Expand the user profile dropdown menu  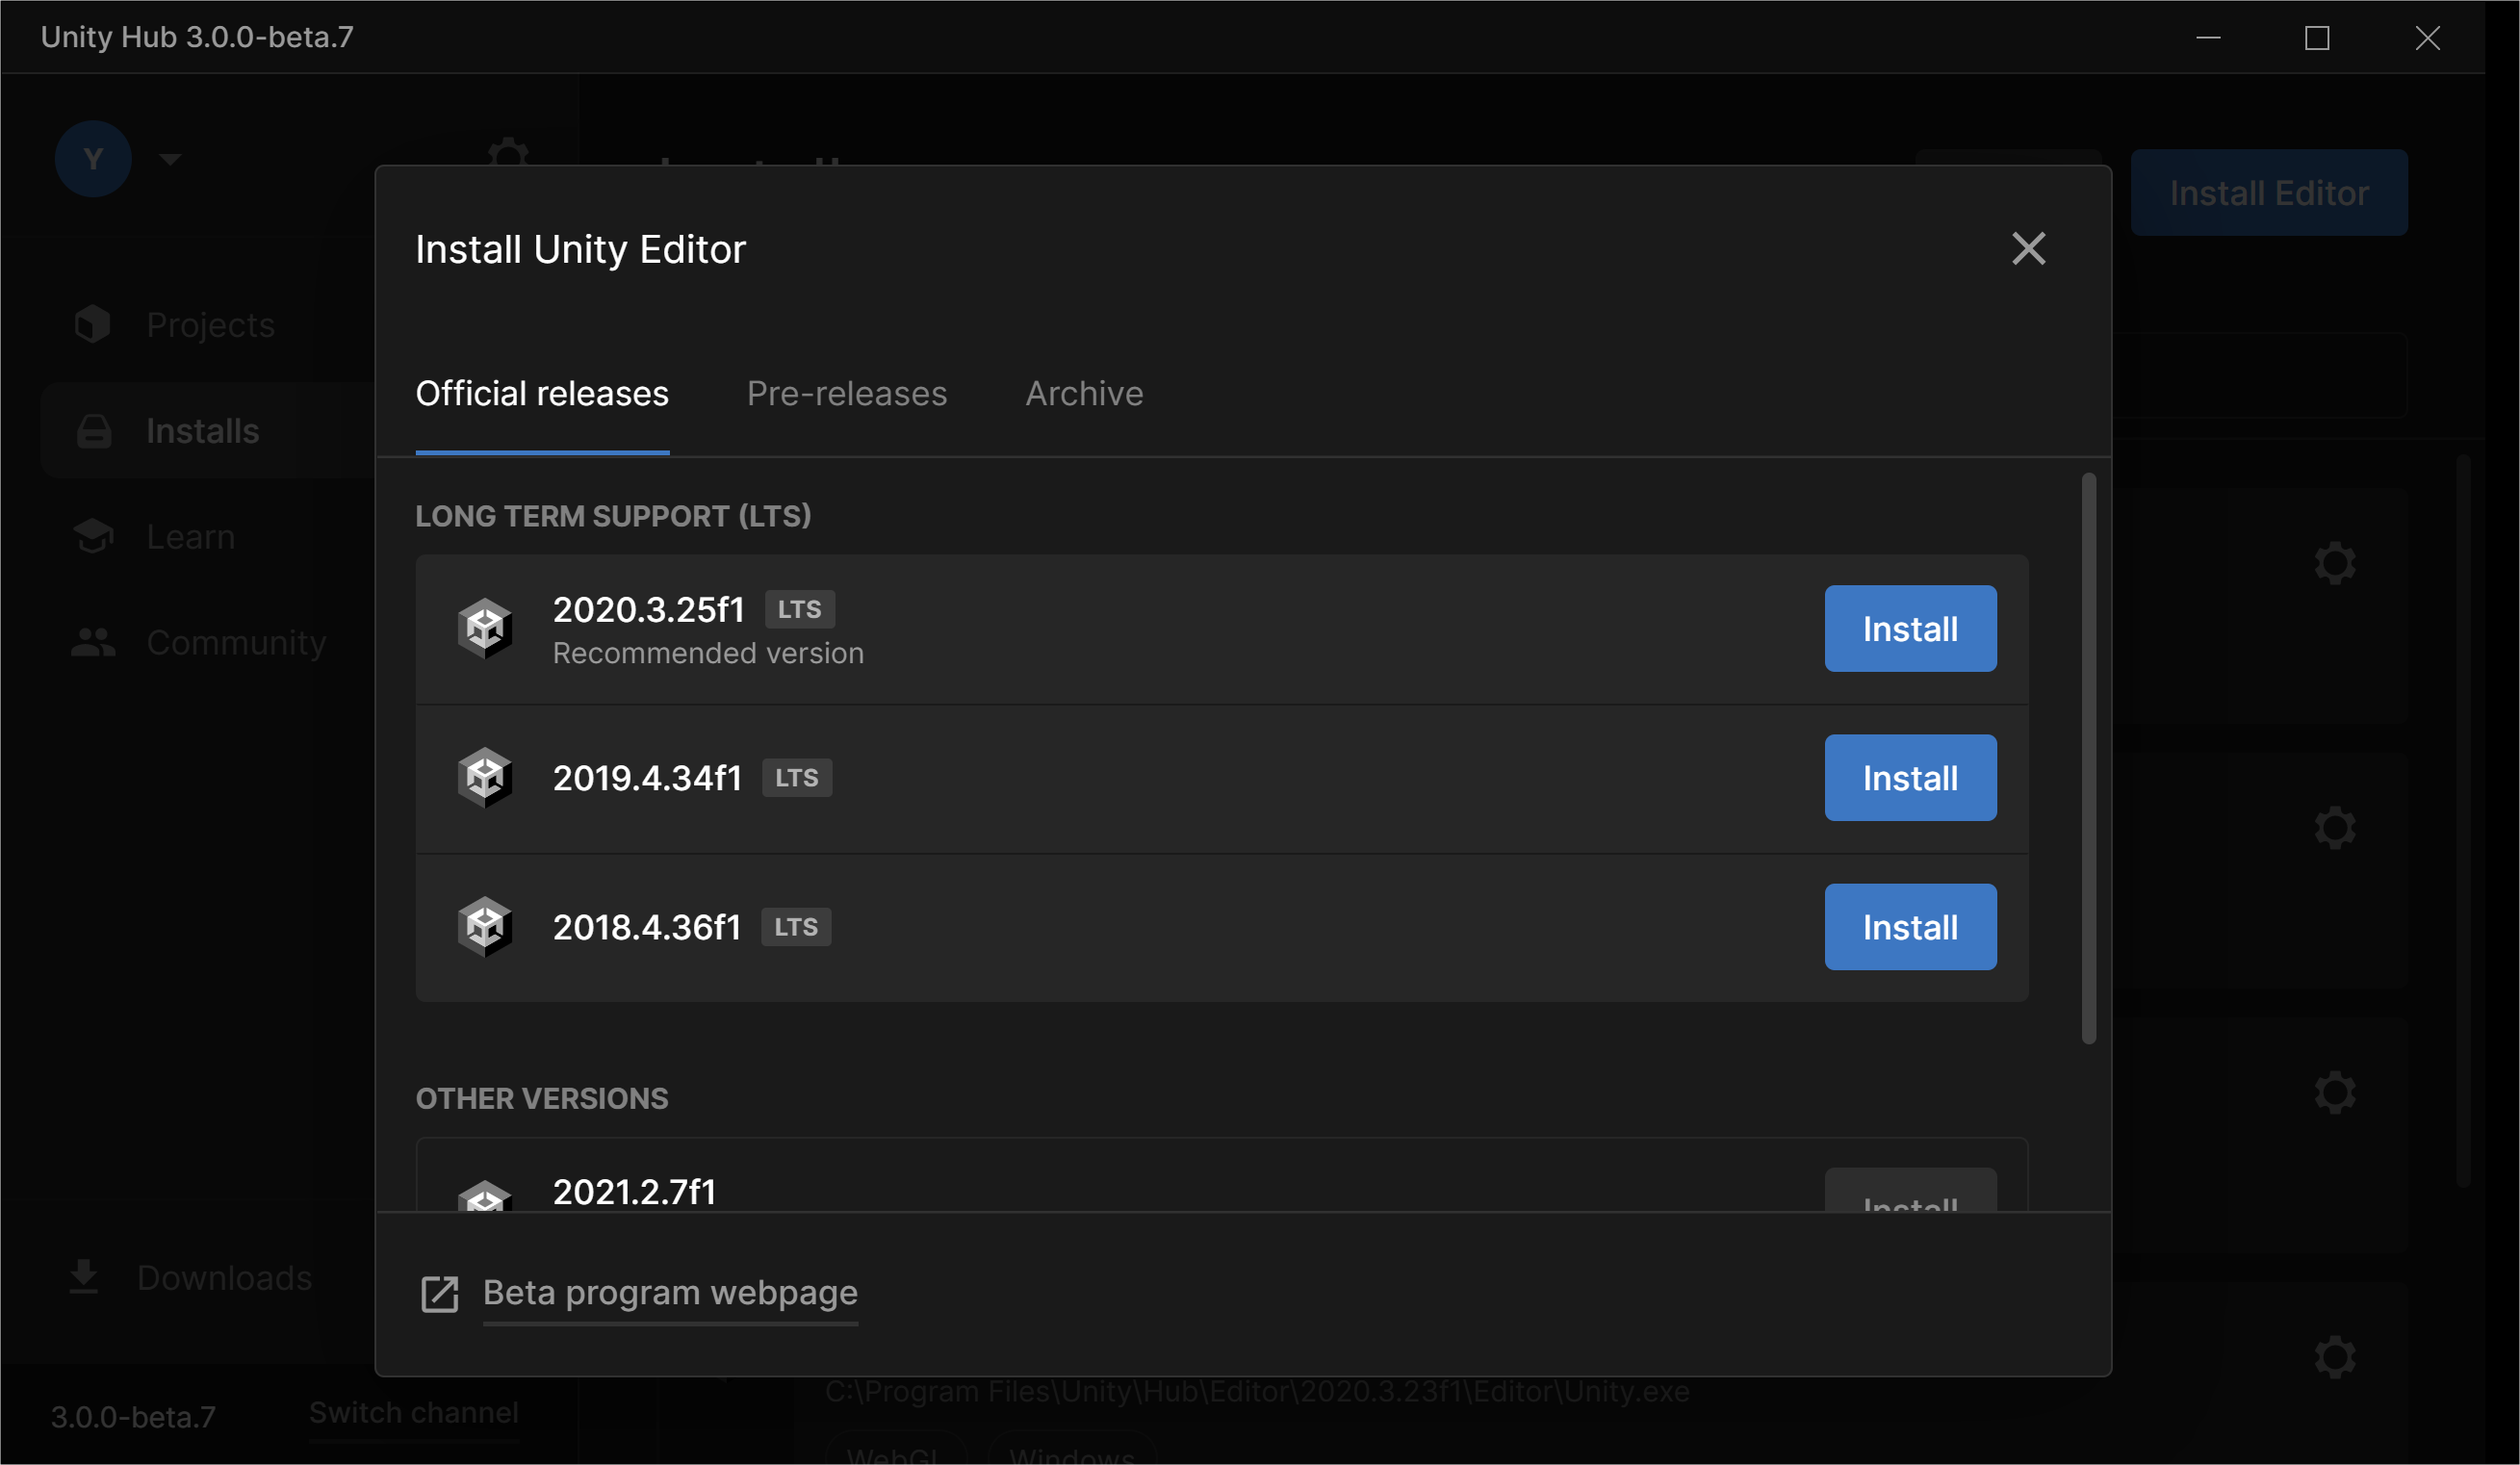point(169,157)
